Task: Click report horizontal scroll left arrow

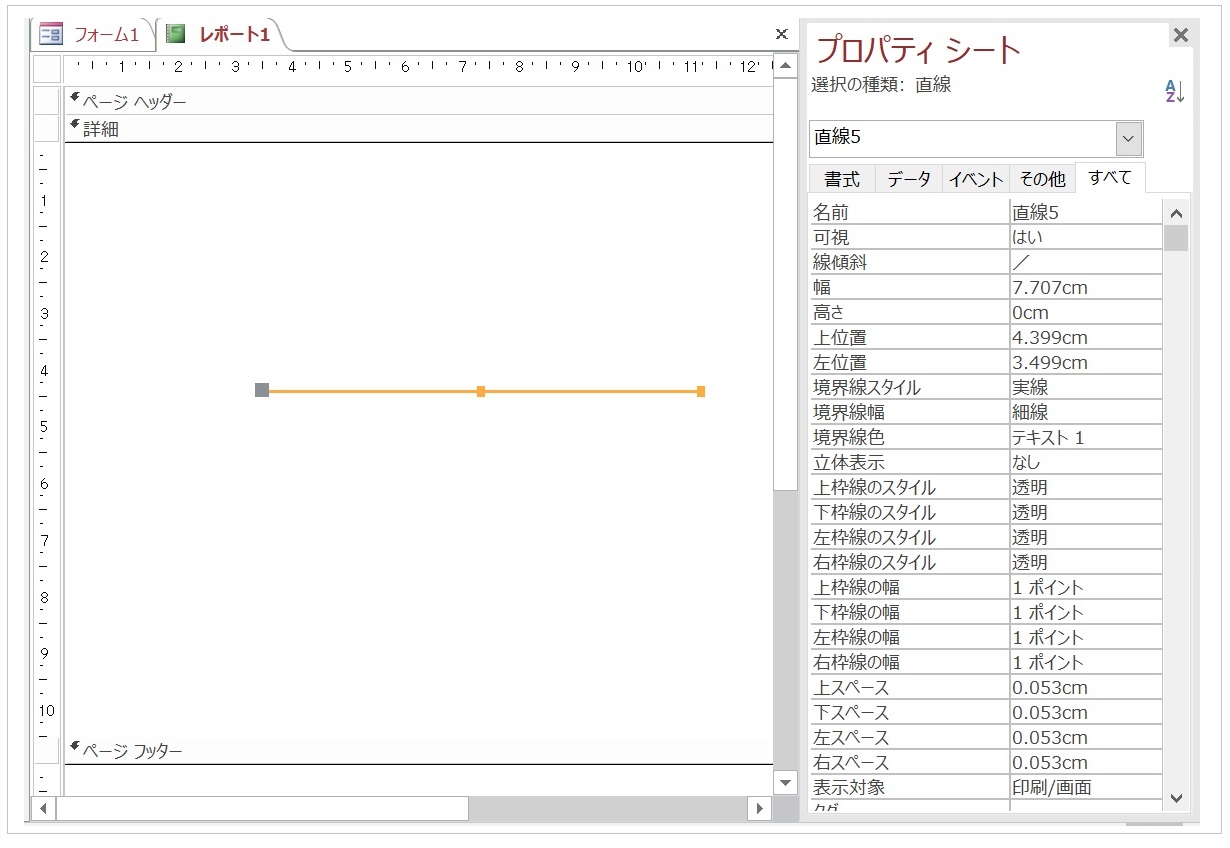Action: click(44, 808)
